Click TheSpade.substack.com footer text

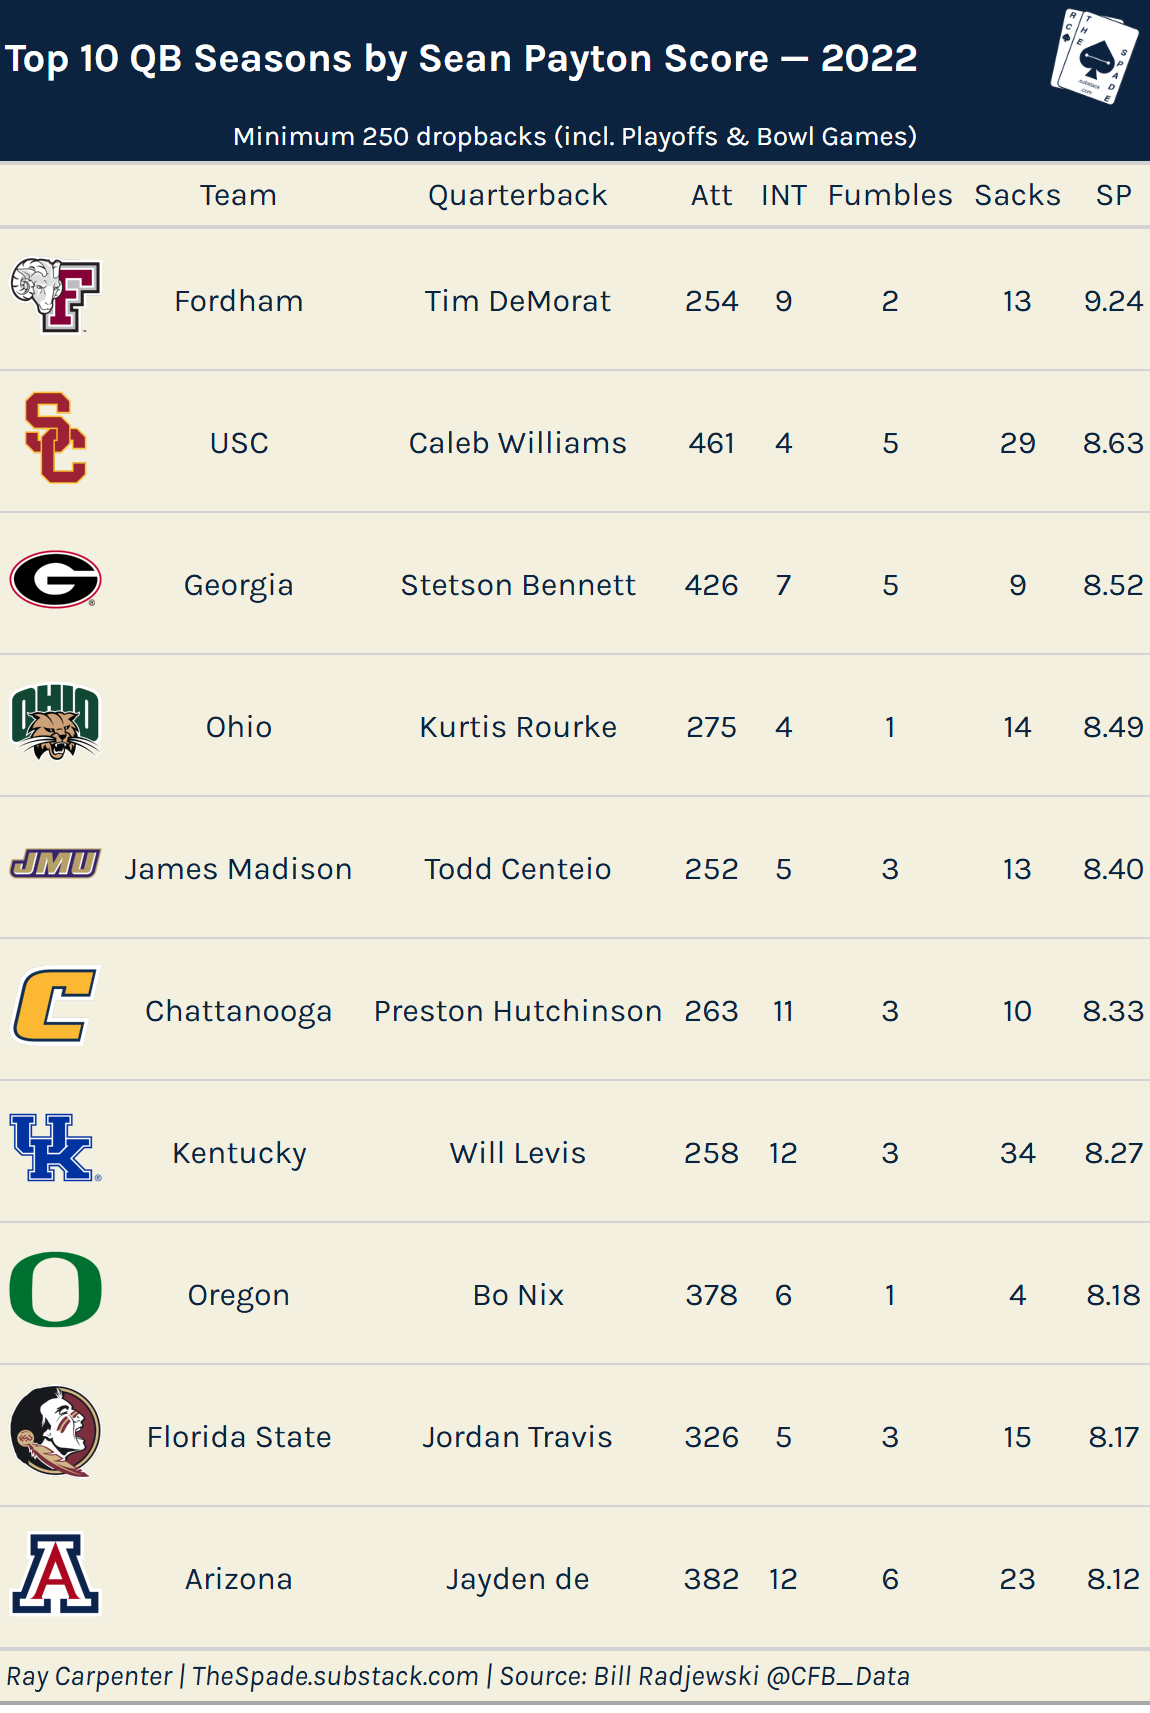click(335, 1676)
